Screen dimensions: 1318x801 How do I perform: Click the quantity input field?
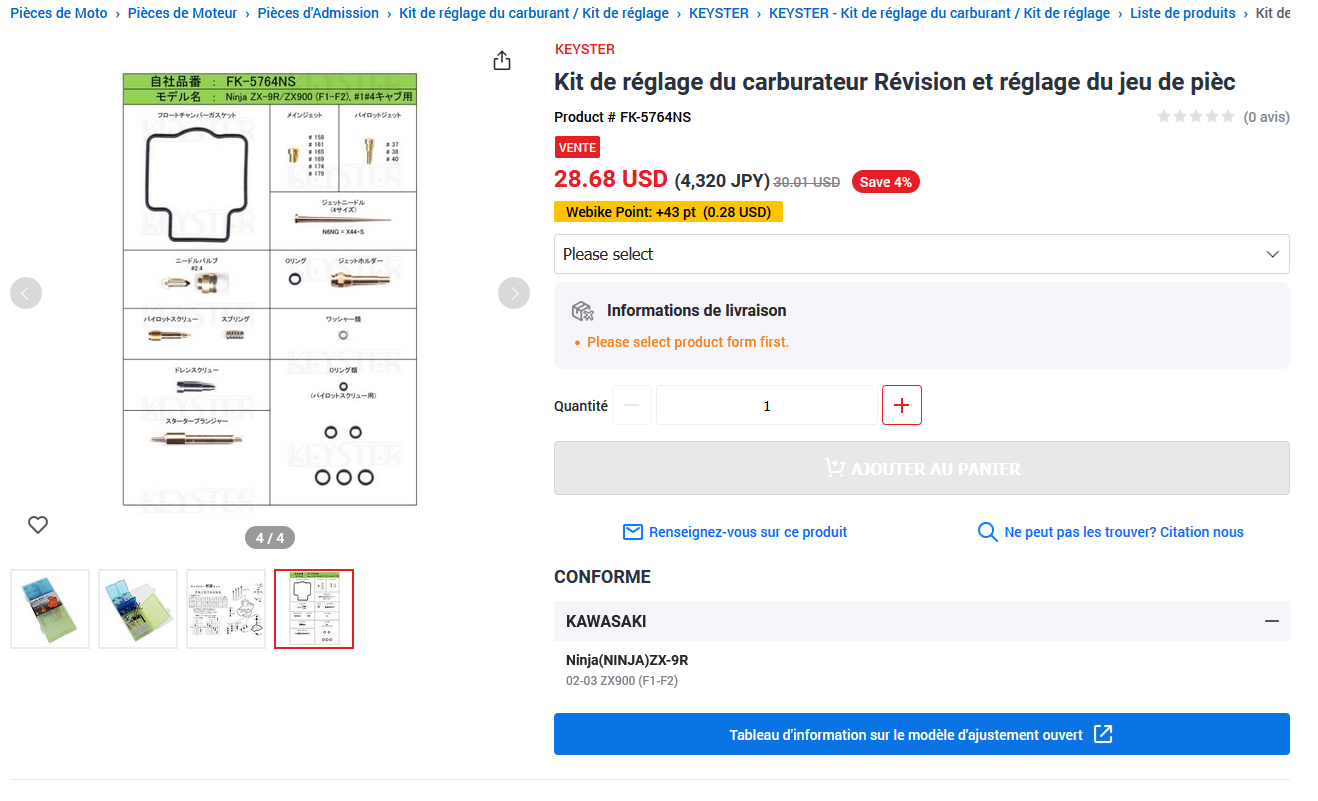tap(766, 405)
